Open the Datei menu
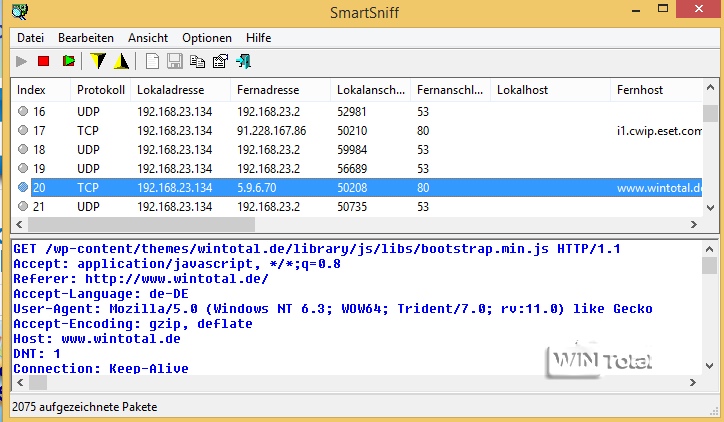The image size is (724, 422). pyautogui.click(x=31, y=37)
